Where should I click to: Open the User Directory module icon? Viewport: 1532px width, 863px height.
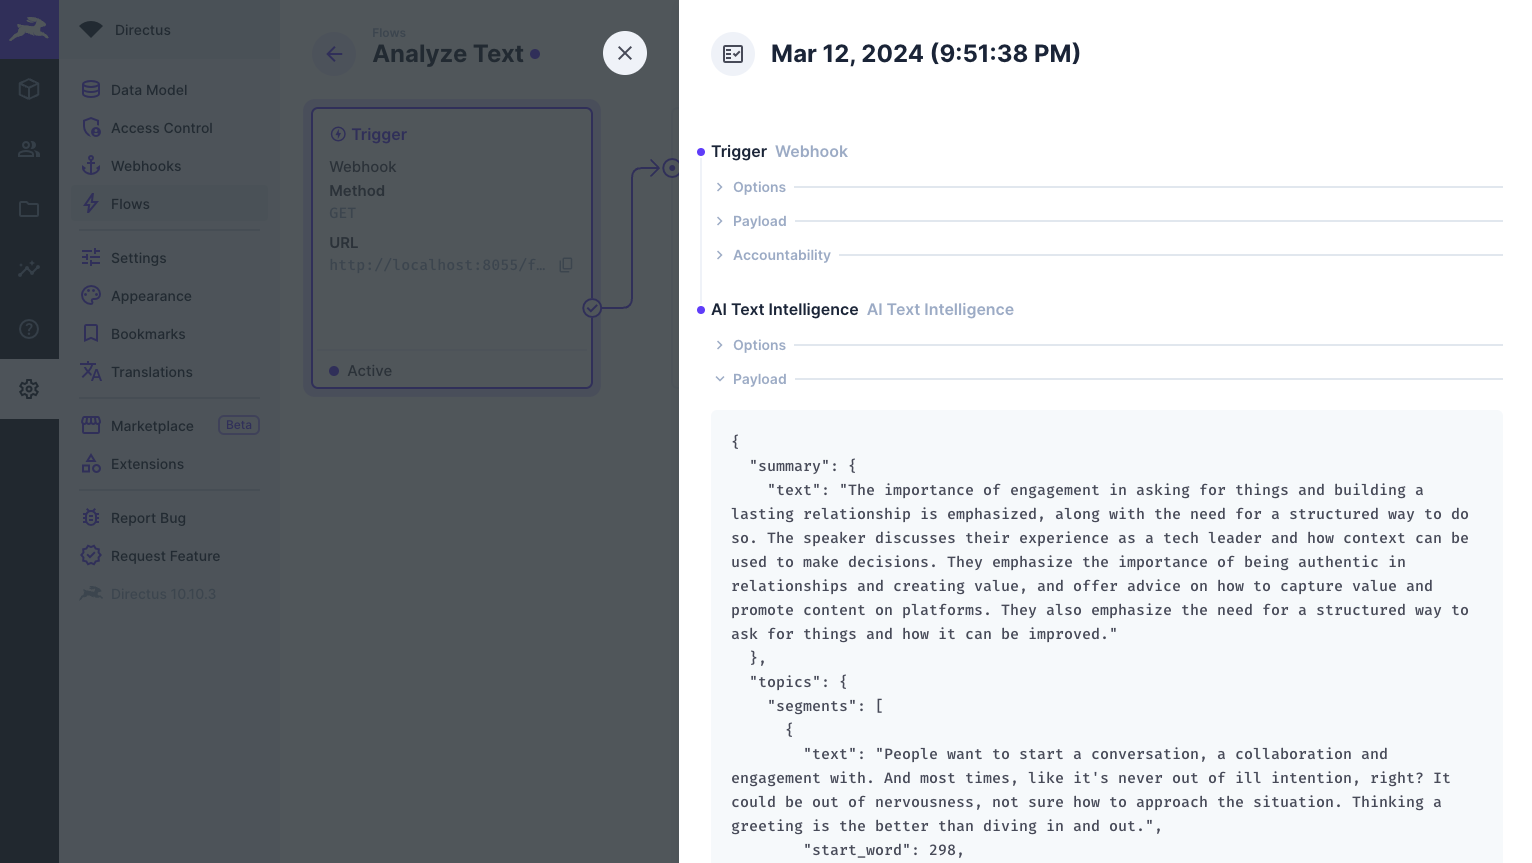tap(29, 149)
